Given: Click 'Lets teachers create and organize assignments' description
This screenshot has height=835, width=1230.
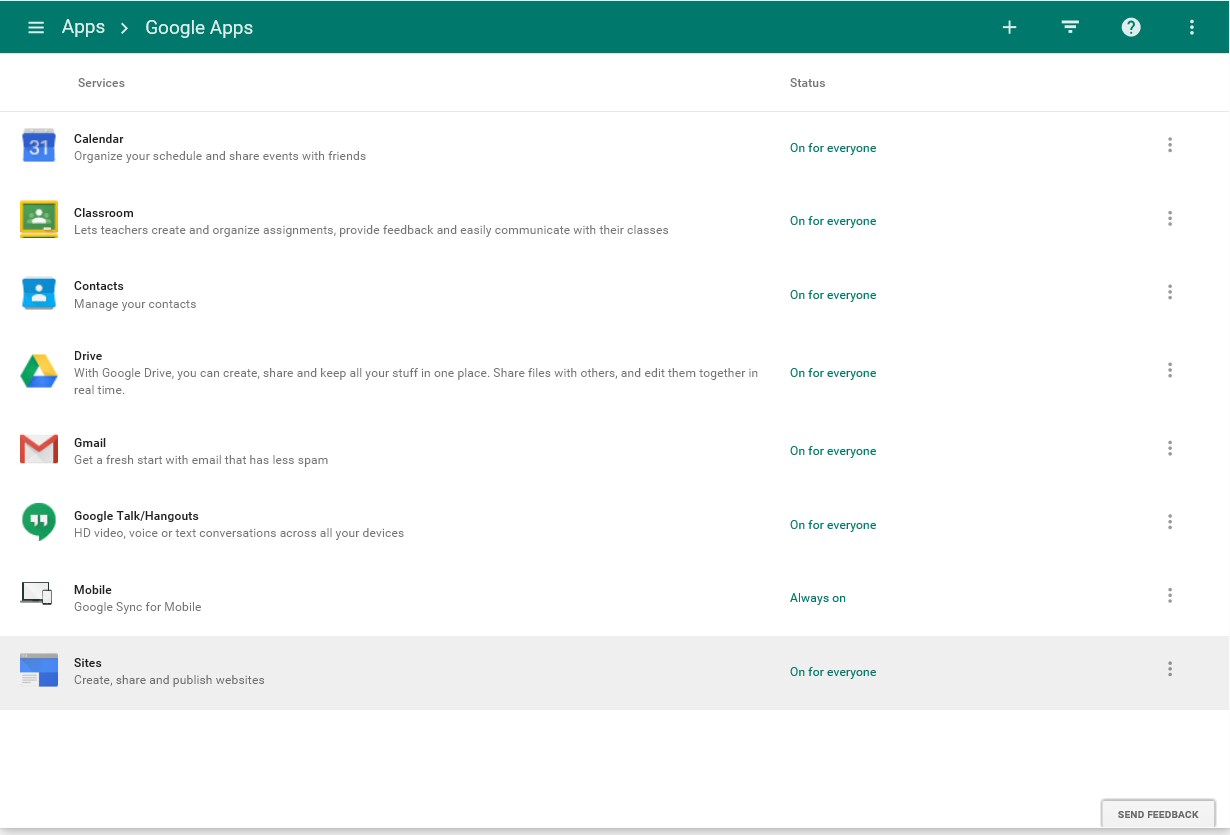Looking at the screenshot, I should pyautogui.click(x=371, y=230).
